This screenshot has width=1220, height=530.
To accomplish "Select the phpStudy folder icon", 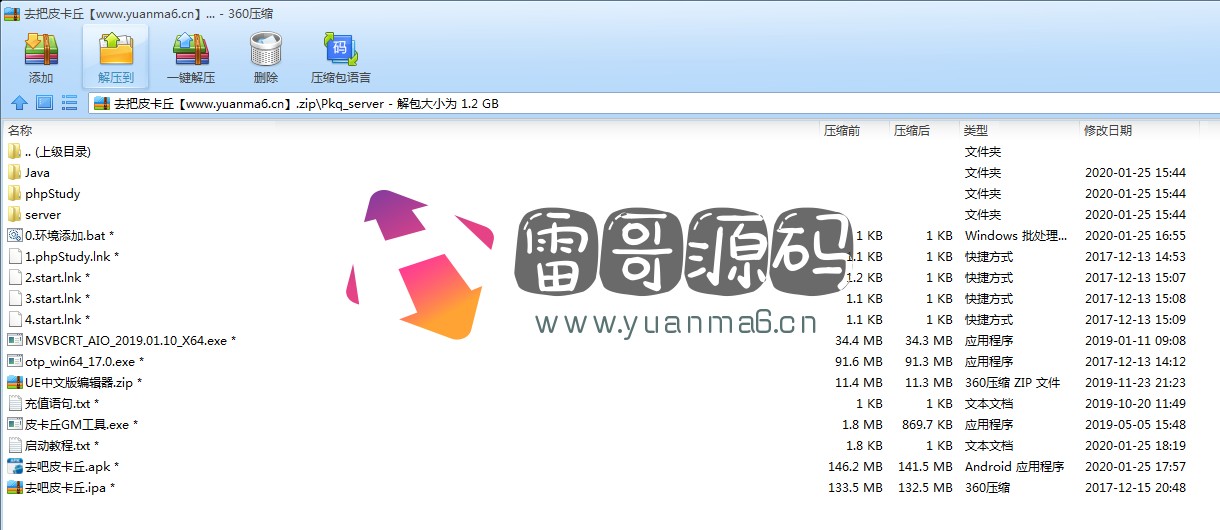I will click(x=14, y=193).
